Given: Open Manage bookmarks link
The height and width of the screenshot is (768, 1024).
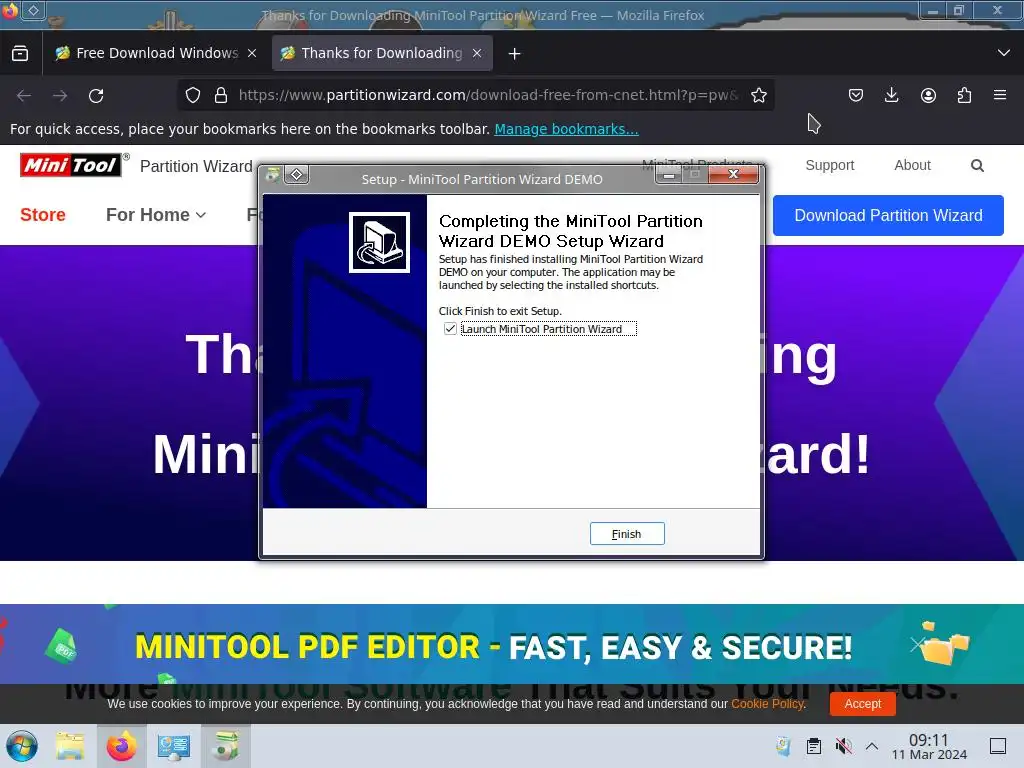Looking at the screenshot, I should point(566,129).
